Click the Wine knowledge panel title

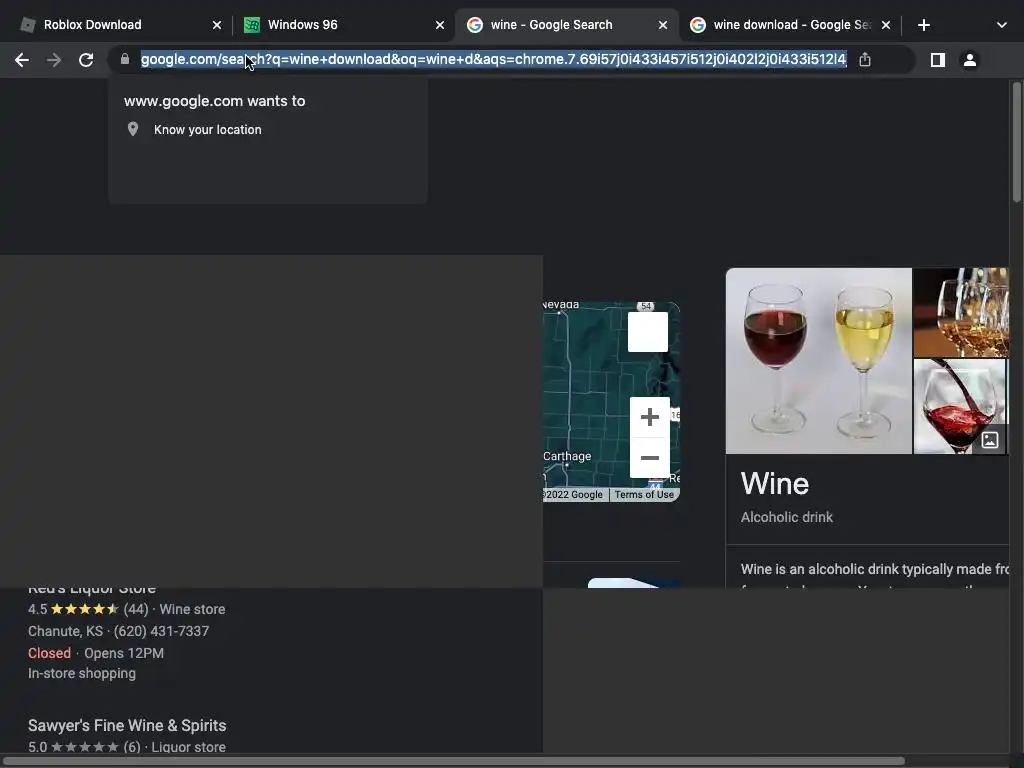tap(775, 484)
